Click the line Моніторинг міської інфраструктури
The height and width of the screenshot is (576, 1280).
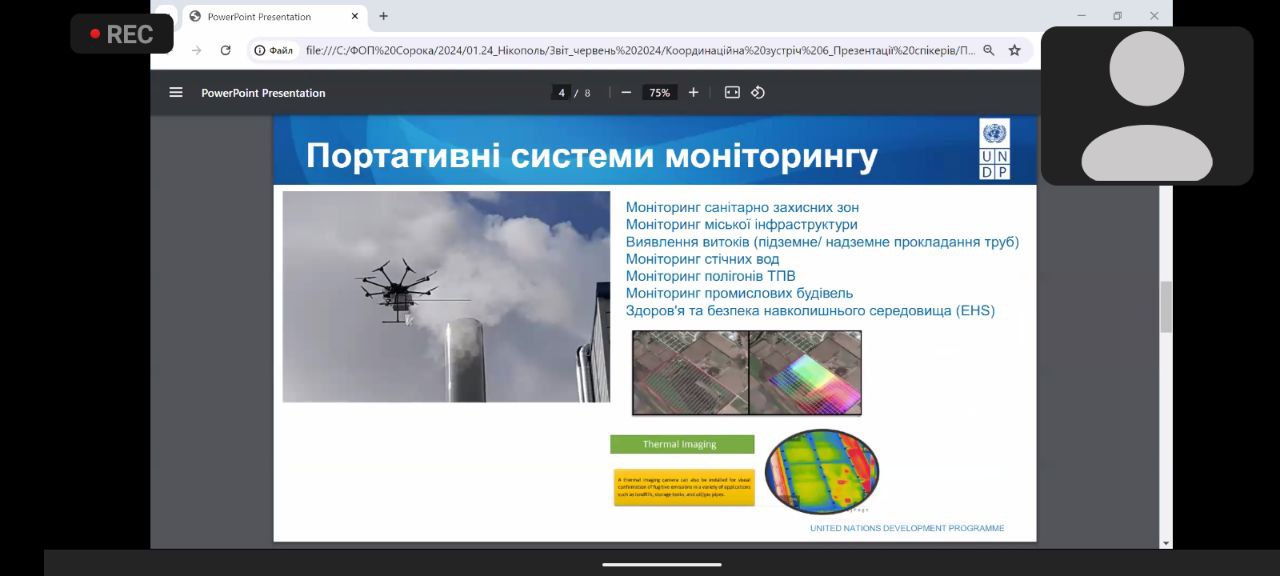[741, 225]
